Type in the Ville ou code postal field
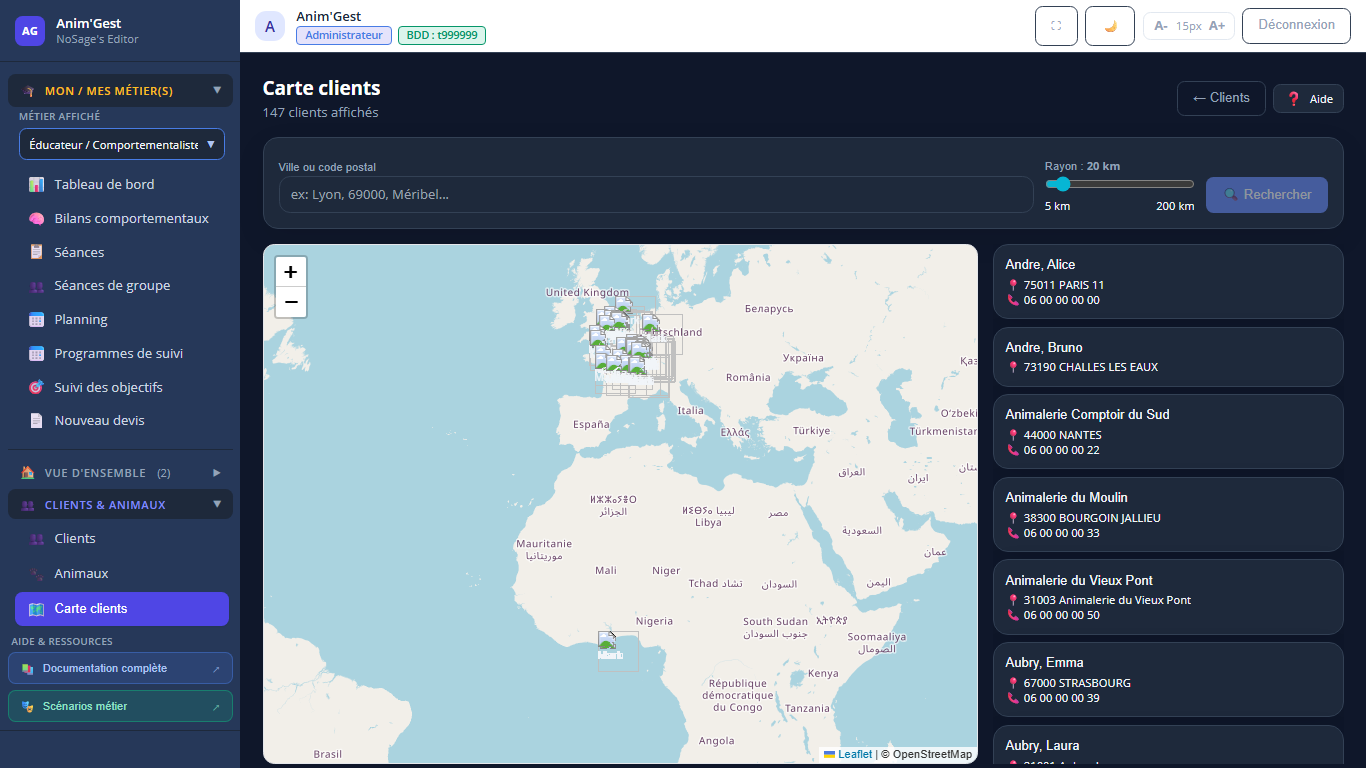The width and height of the screenshot is (1366, 768). tap(656, 195)
